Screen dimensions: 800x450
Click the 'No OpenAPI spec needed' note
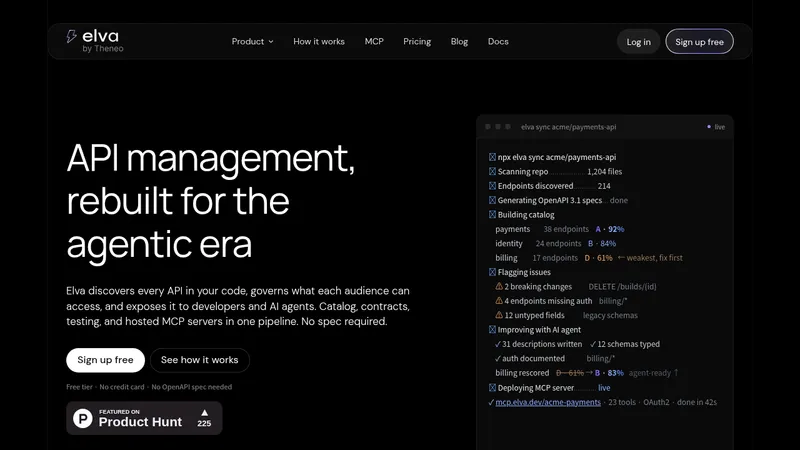tap(192, 387)
